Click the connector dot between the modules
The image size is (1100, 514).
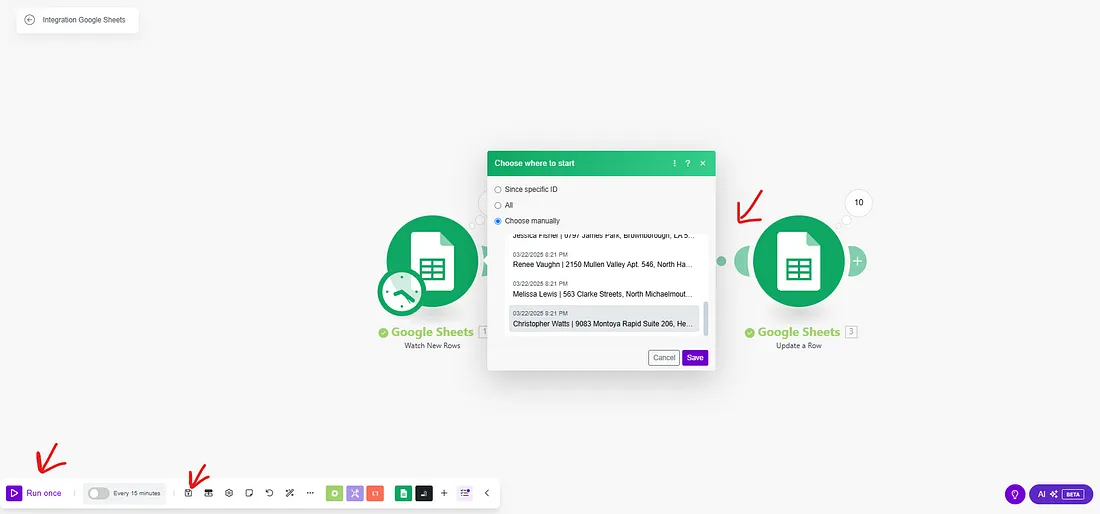click(721, 261)
